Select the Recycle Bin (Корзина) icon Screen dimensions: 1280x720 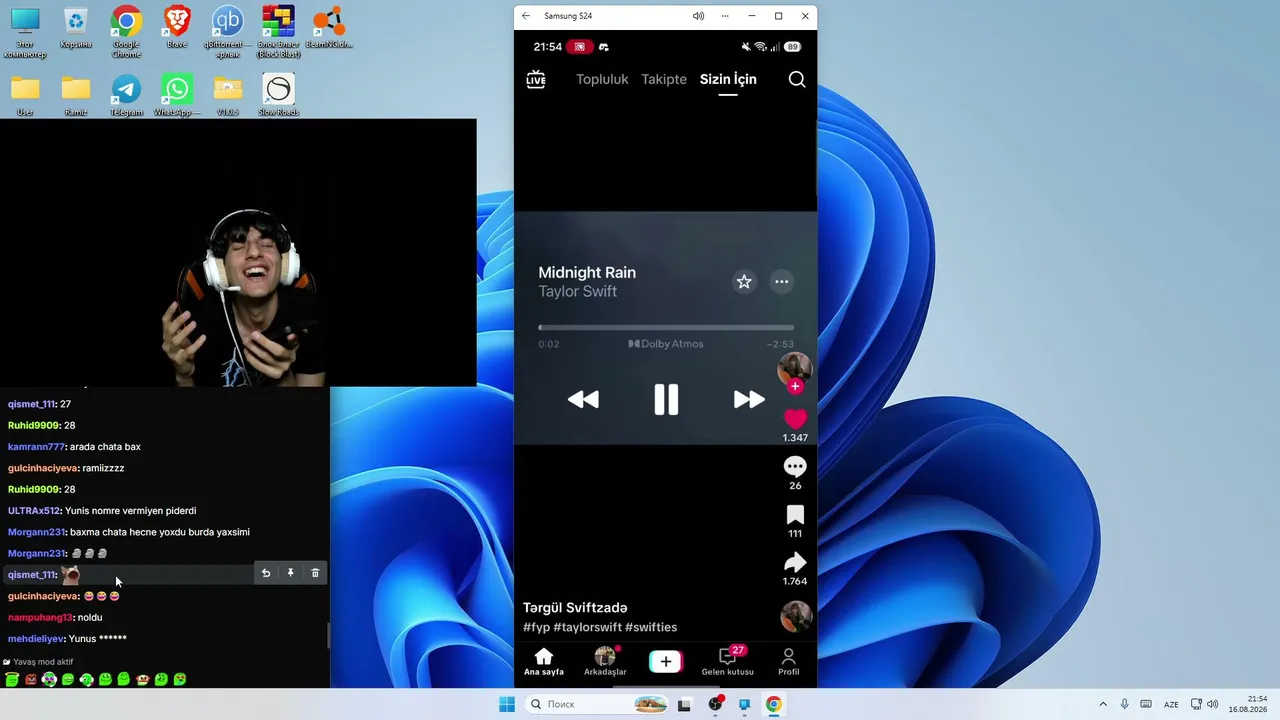[x=75, y=27]
